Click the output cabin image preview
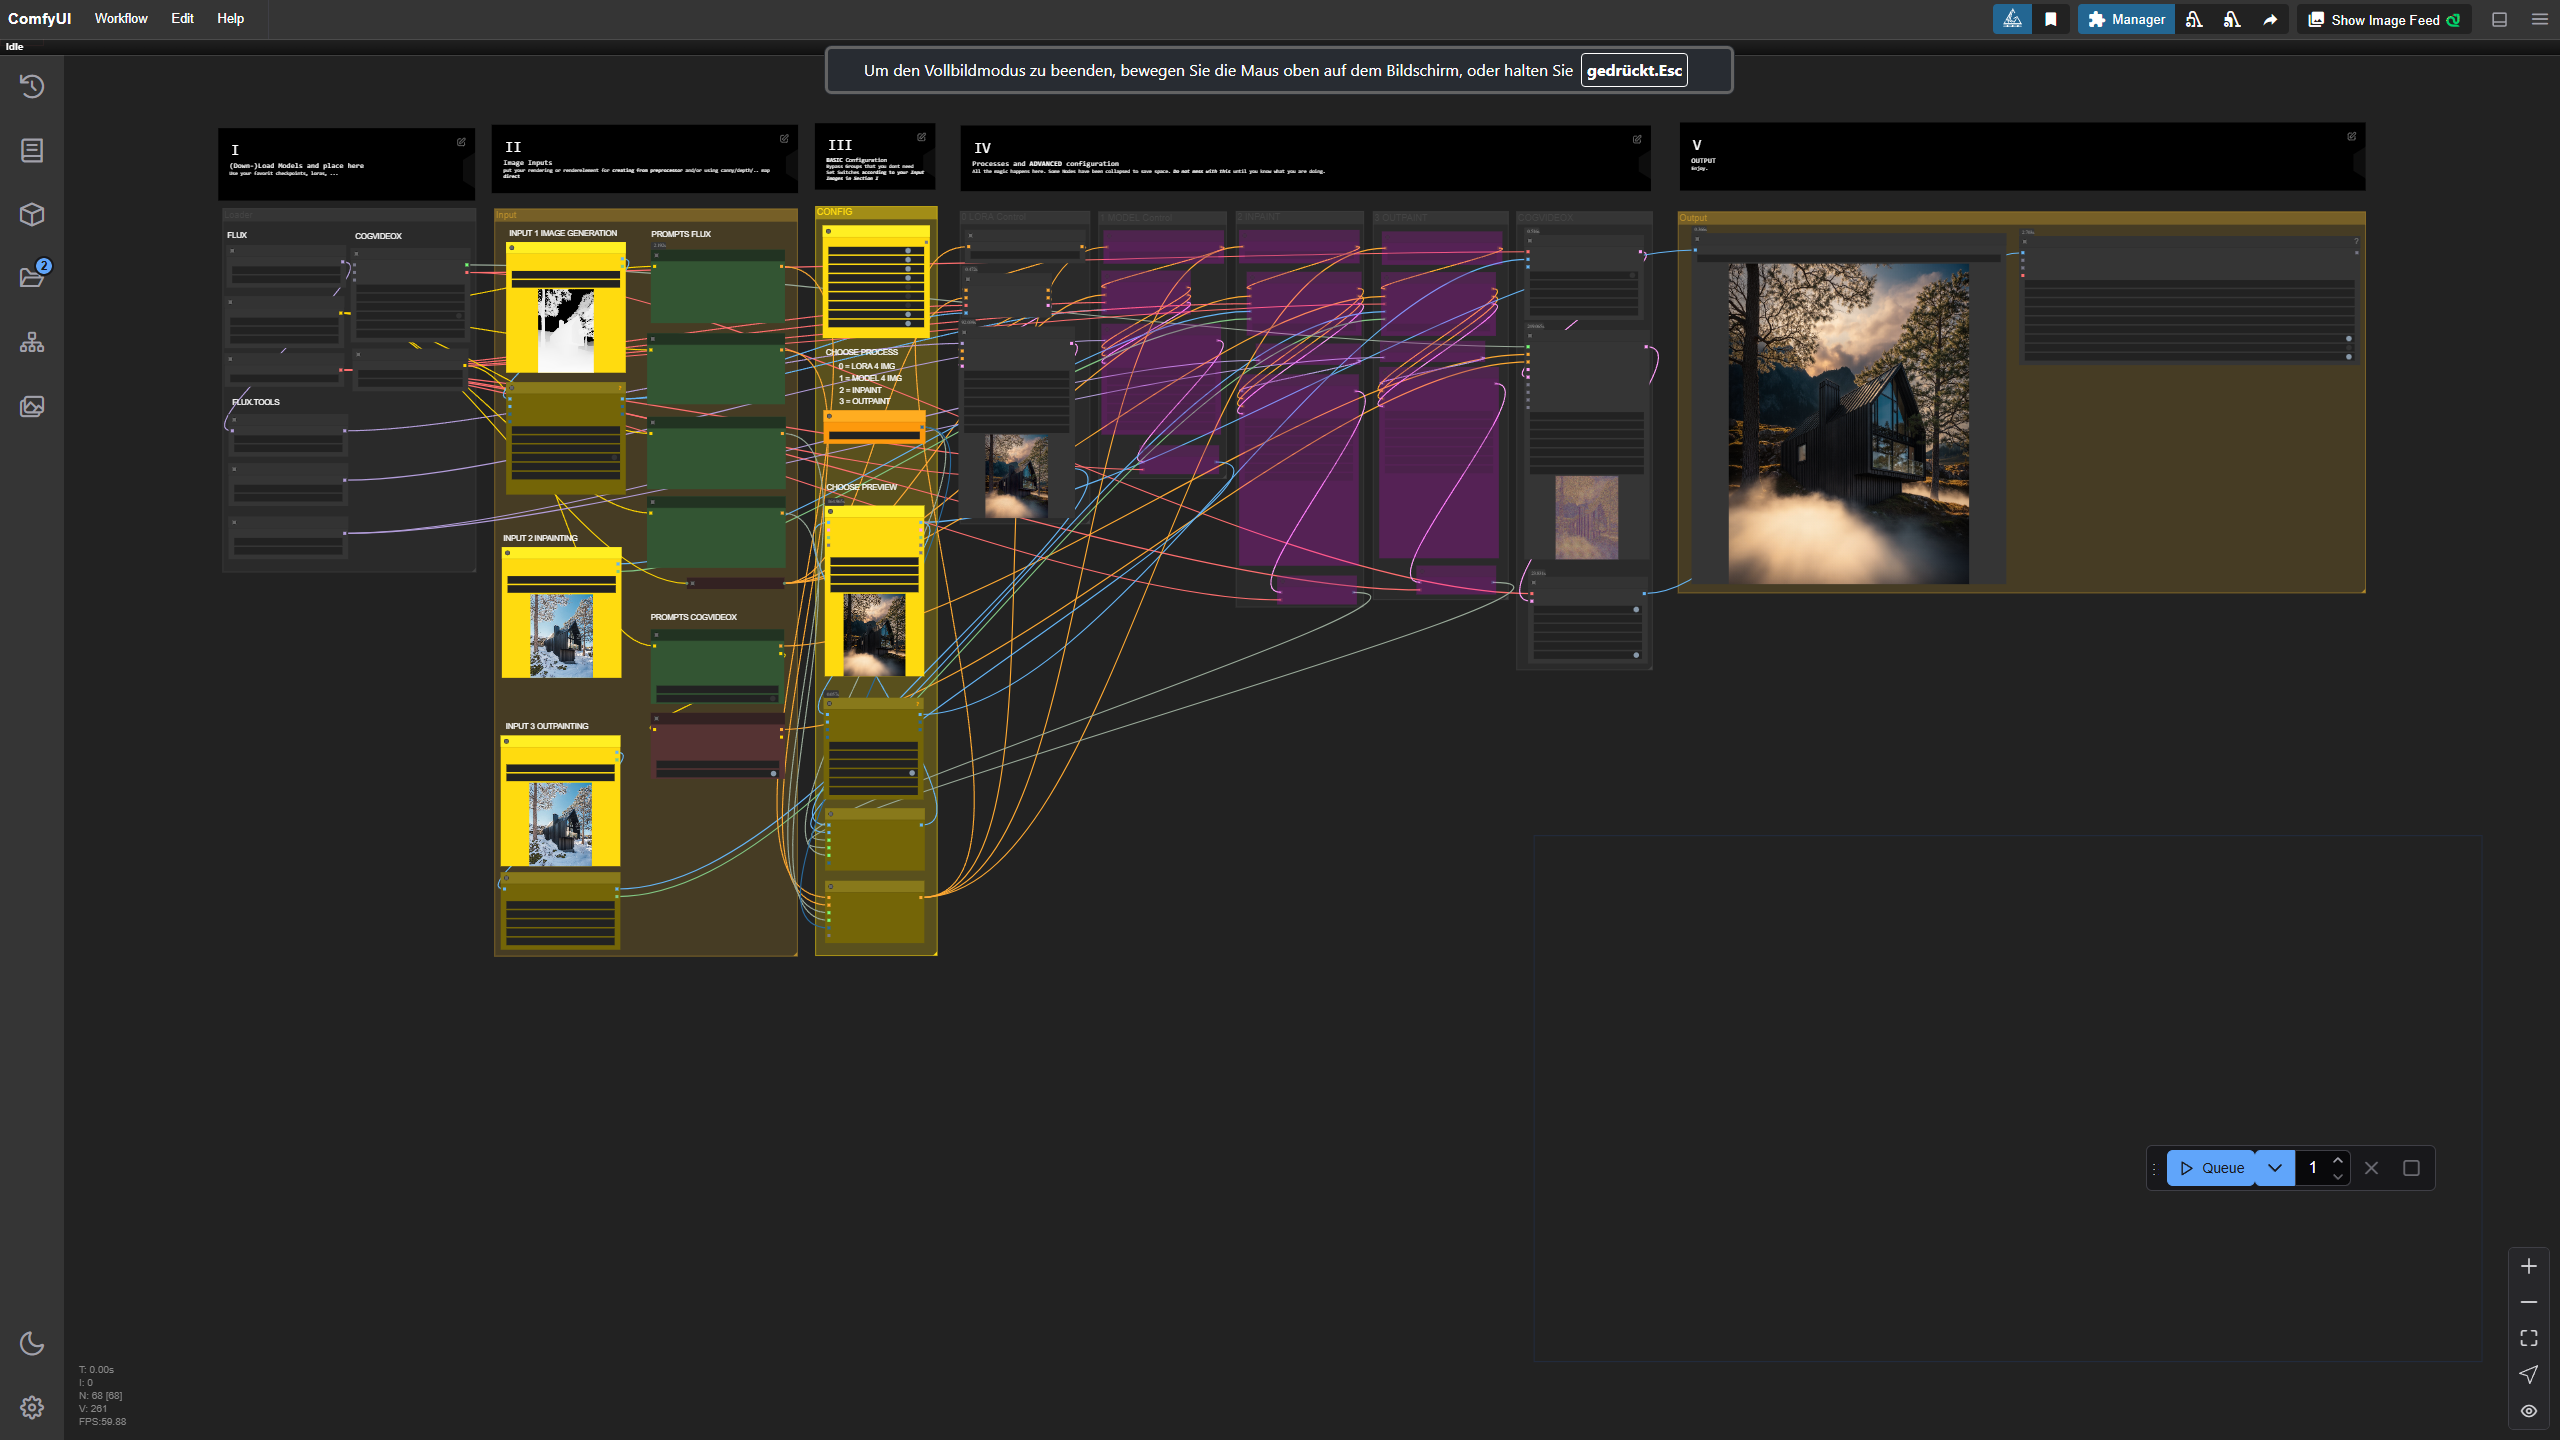Image resolution: width=2560 pixels, height=1440 pixels. coord(1848,423)
